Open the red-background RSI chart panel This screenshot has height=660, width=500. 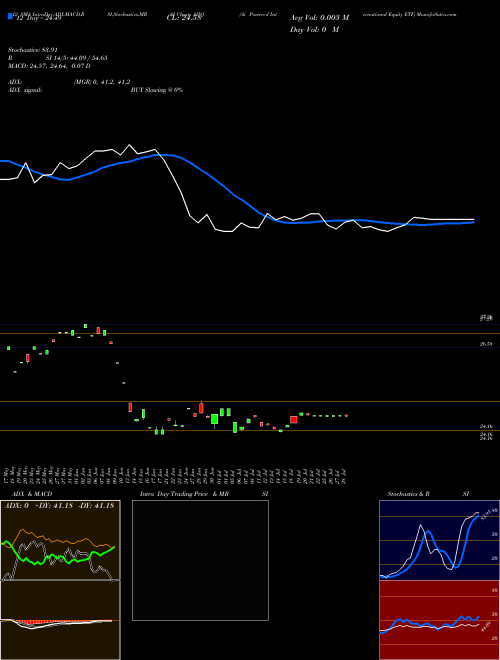tap(439, 620)
